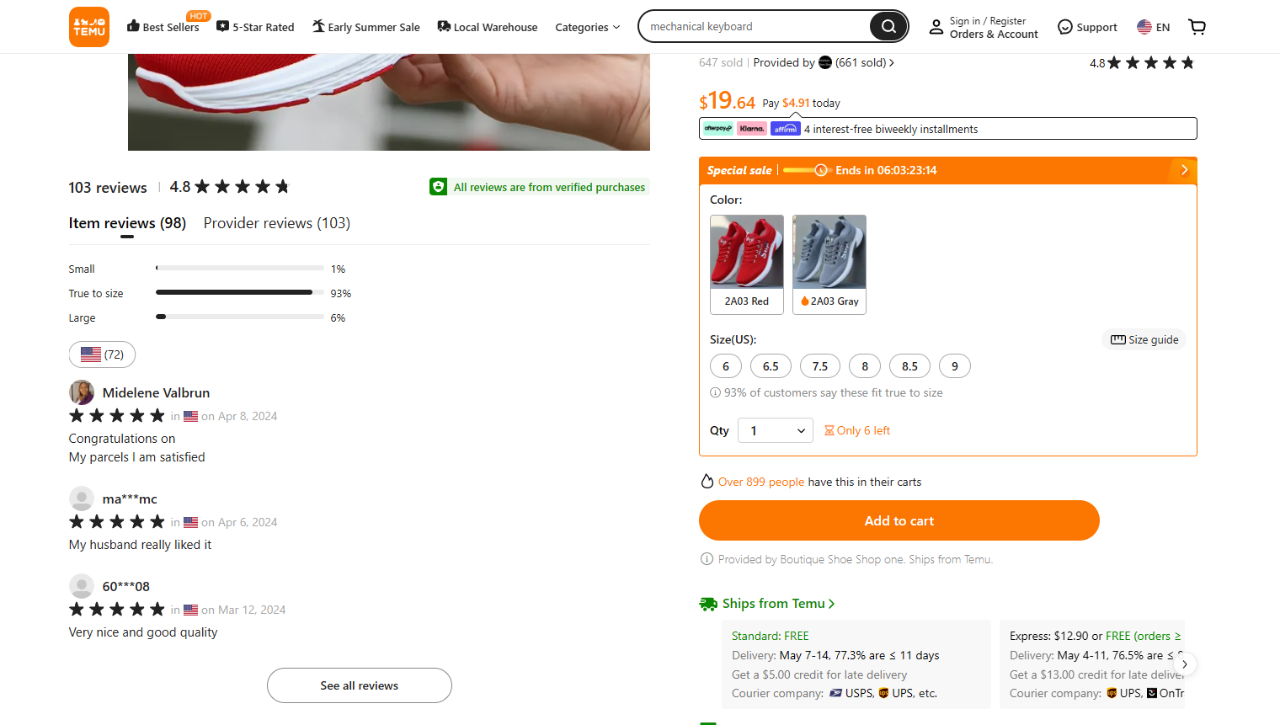Click the Temu logo icon
1280x725 pixels.
[x=89, y=27]
